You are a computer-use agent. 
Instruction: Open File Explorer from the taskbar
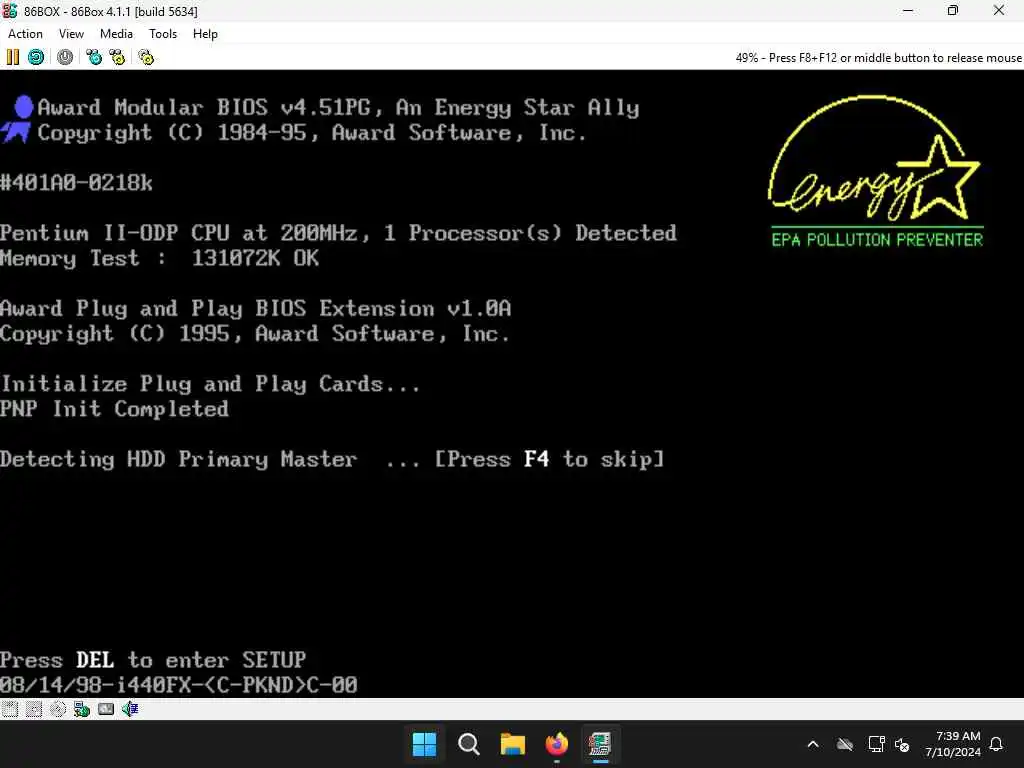click(513, 744)
